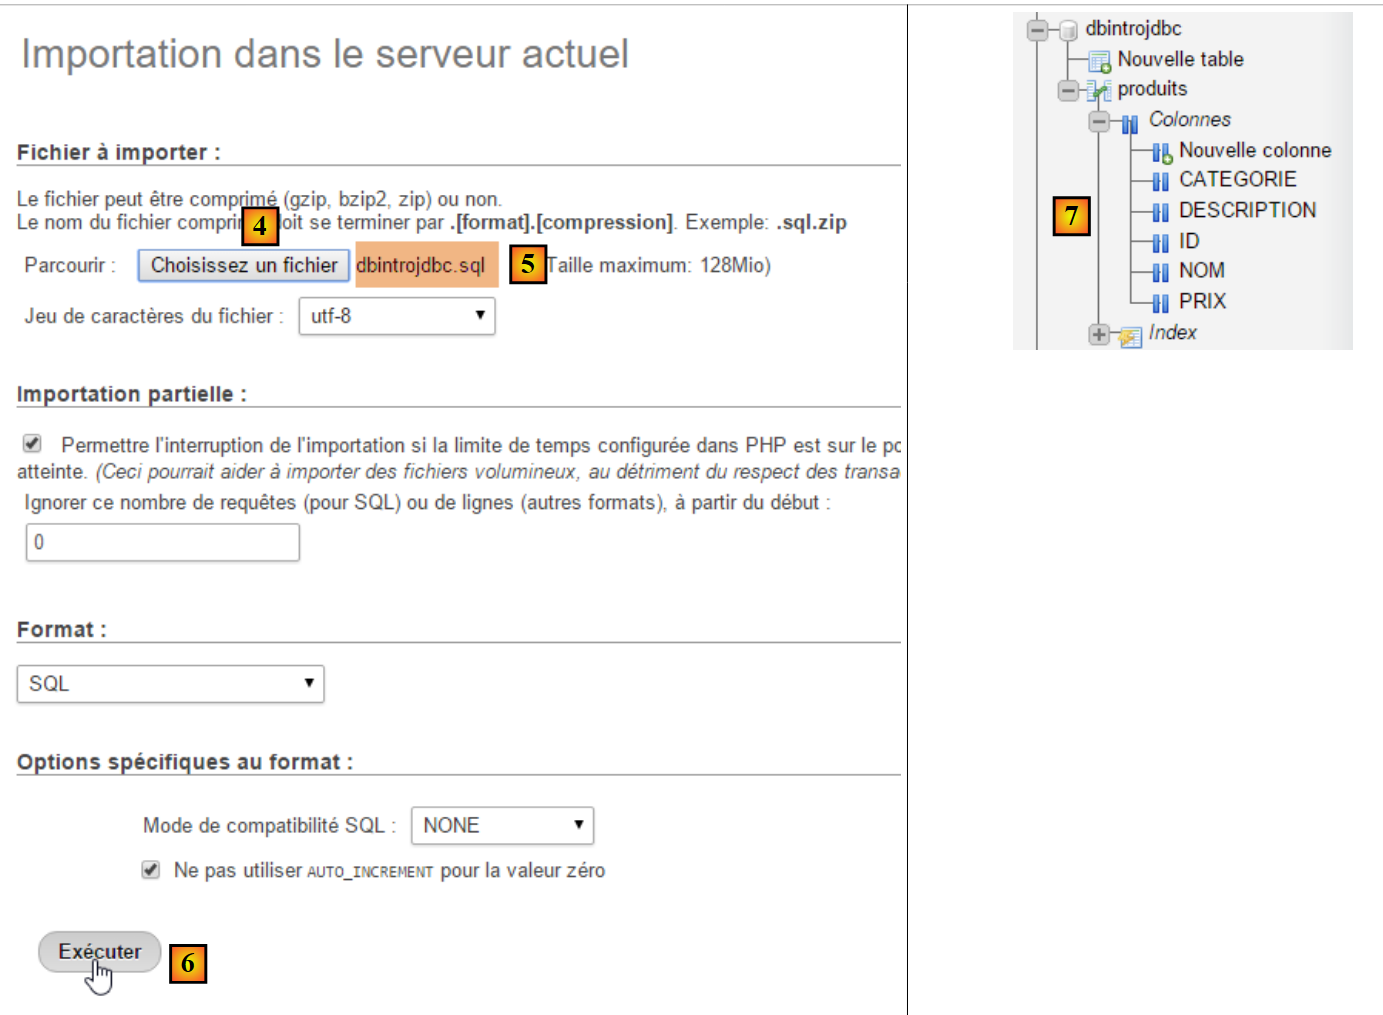Viewport: 1383px width, 1015px height.
Task: Click the CATEGORIE column icon
Action: [x=1161, y=181]
